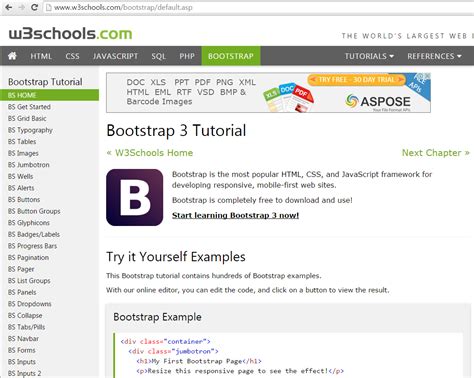Open the CSS navbar tab
The image size is (474, 378).
[72, 56]
